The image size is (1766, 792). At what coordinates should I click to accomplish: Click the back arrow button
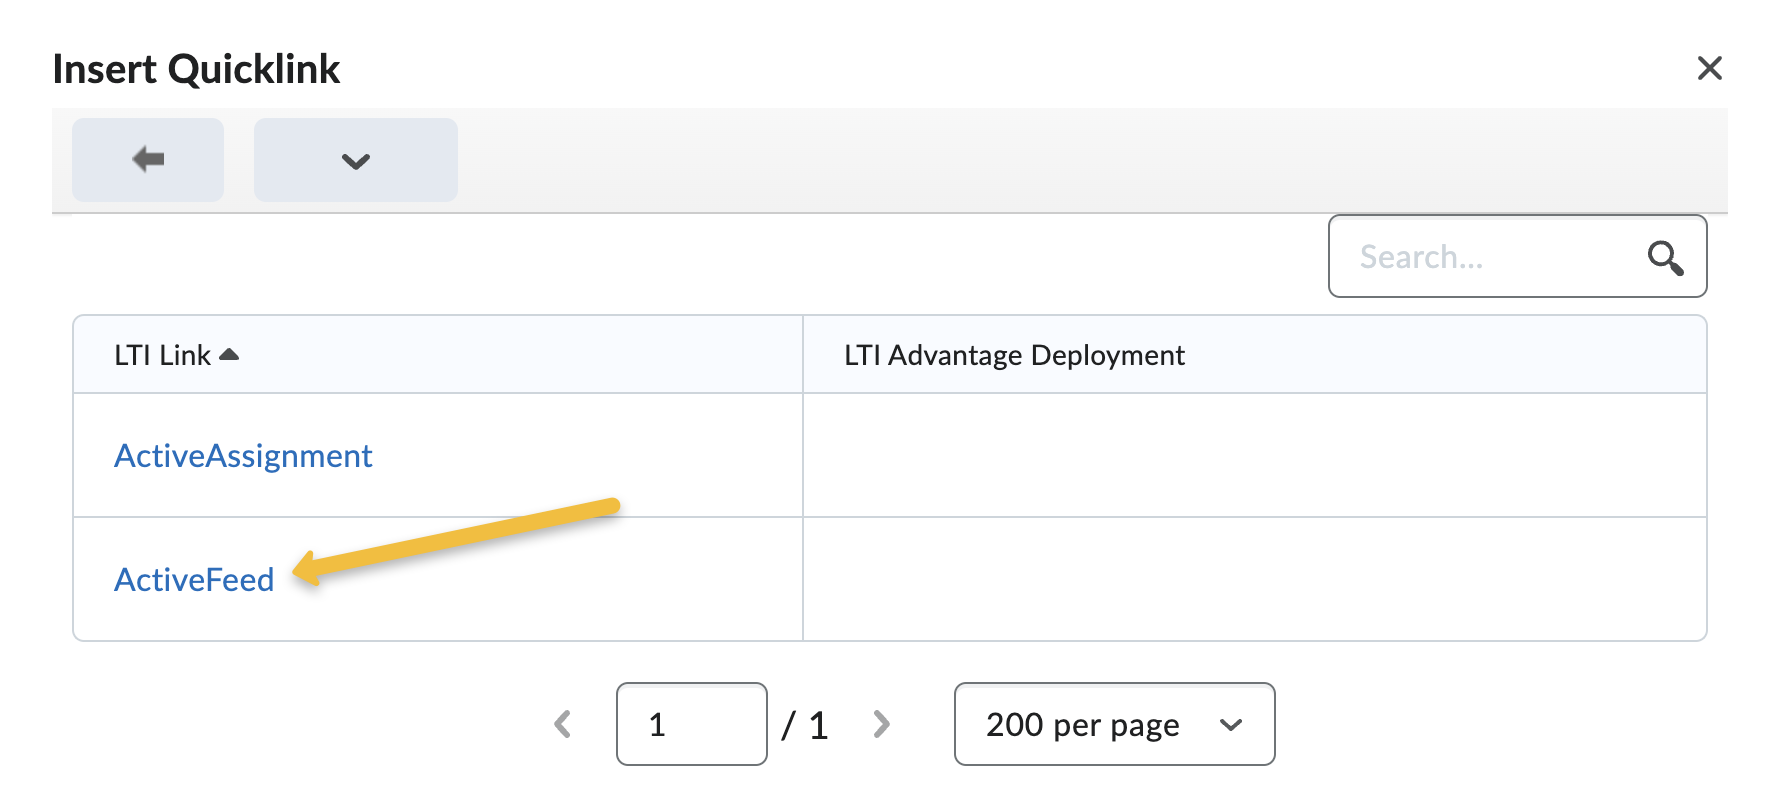click(x=148, y=160)
